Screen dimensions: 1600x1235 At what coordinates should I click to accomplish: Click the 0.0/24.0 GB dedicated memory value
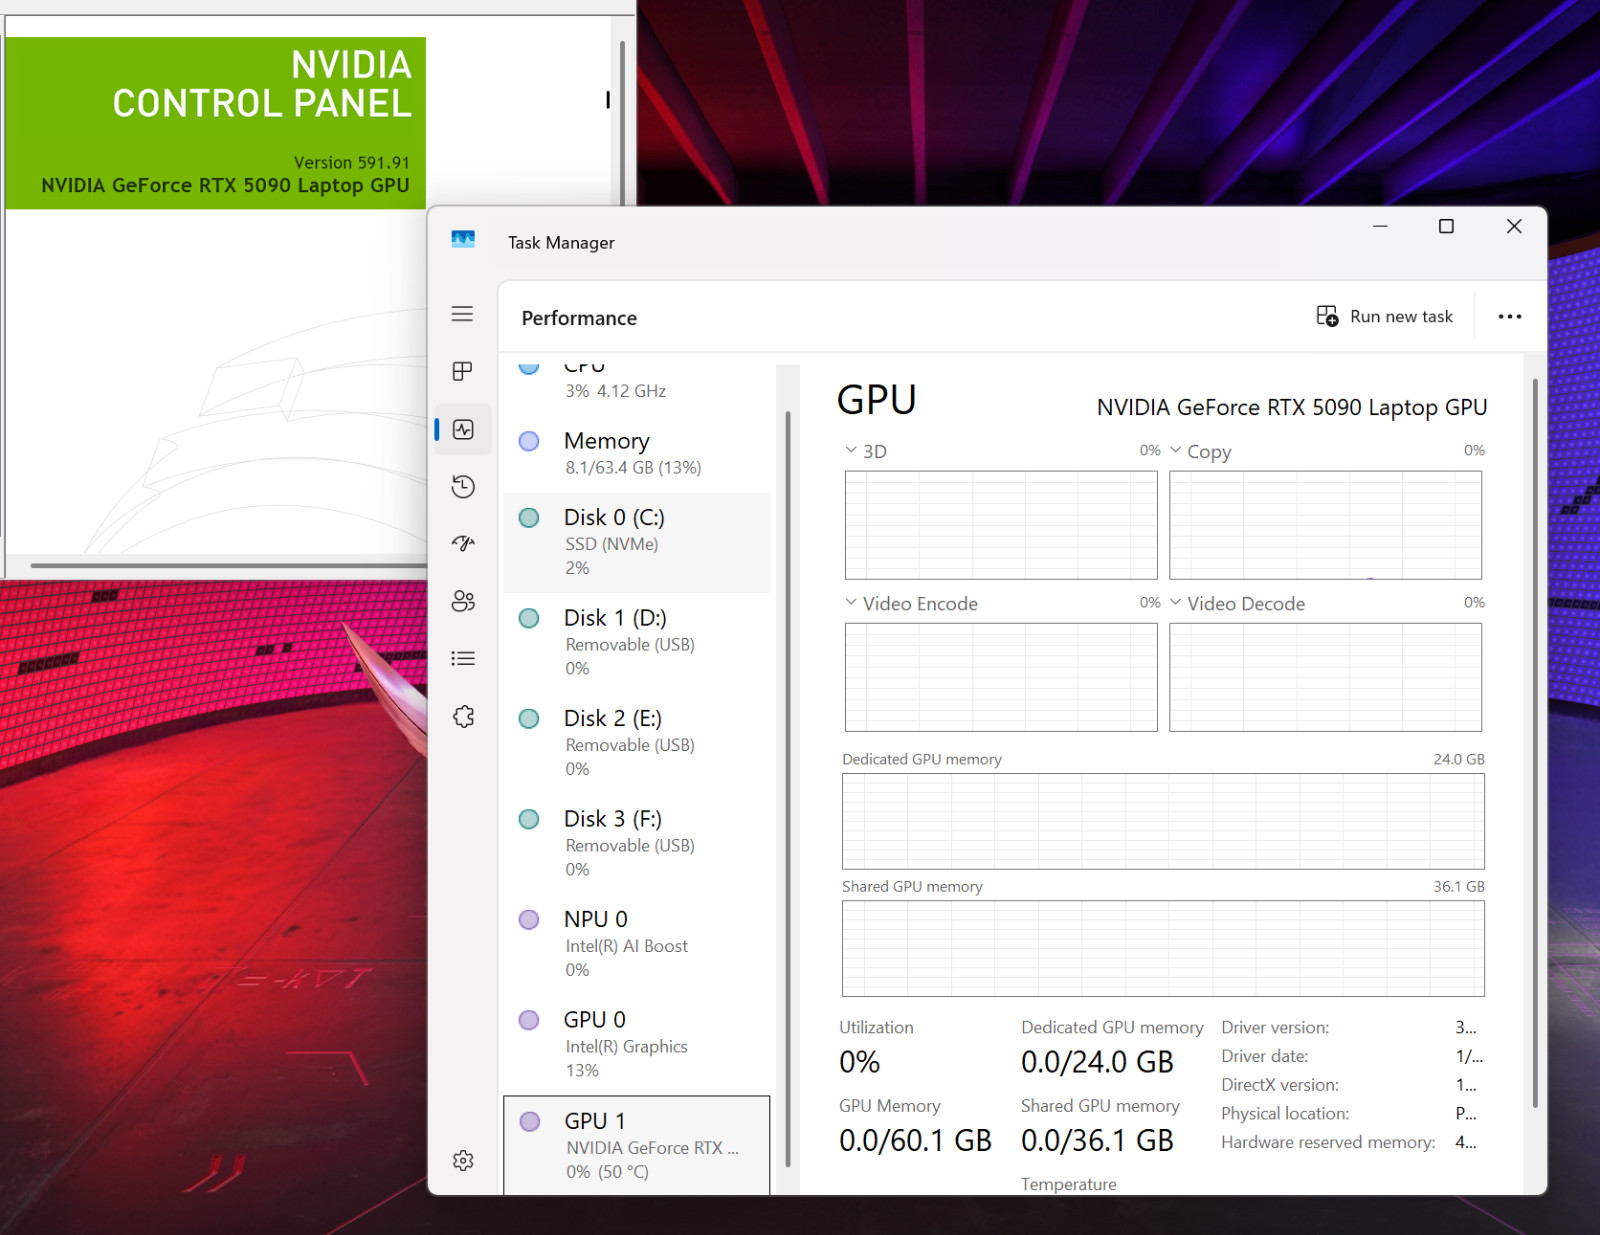tap(1097, 1062)
